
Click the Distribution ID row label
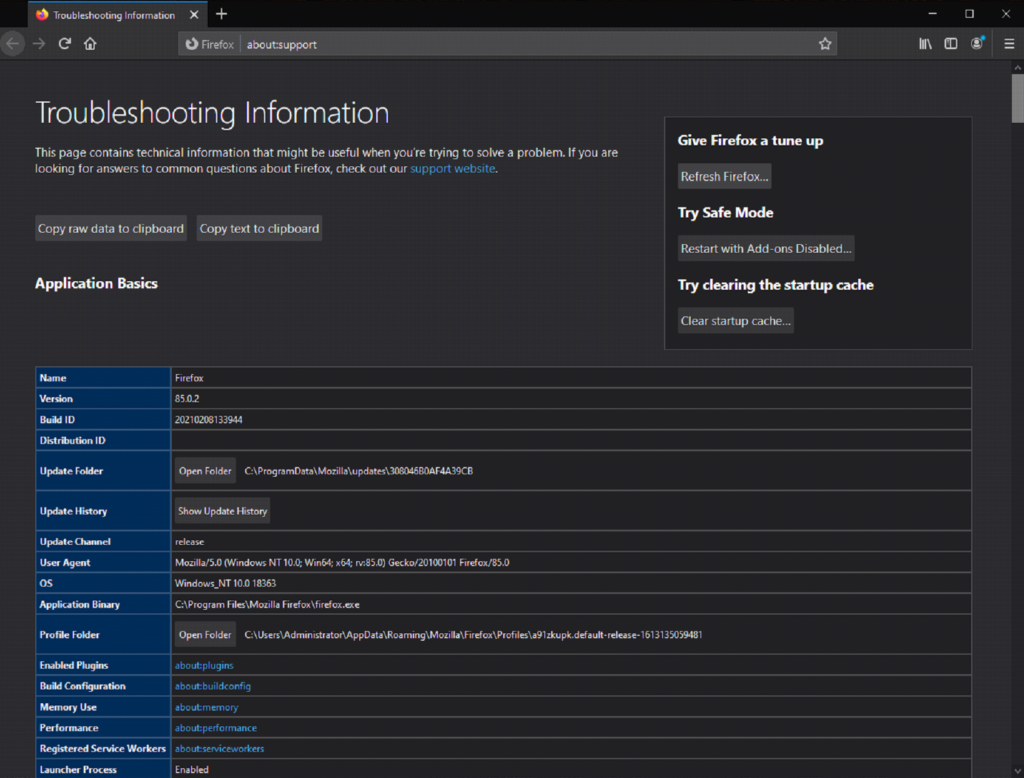point(72,440)
